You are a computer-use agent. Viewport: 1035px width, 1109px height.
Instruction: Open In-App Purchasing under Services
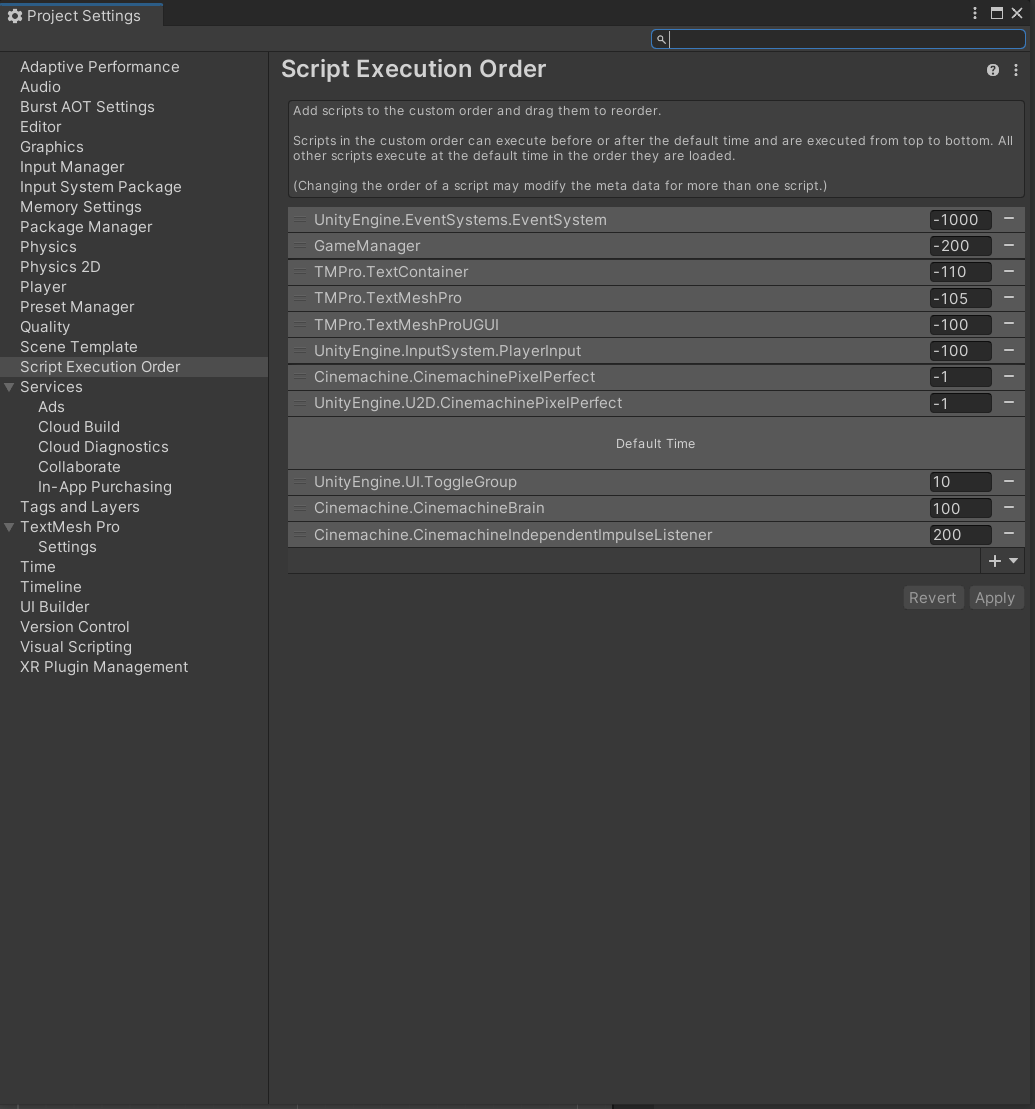coord(105,487)
